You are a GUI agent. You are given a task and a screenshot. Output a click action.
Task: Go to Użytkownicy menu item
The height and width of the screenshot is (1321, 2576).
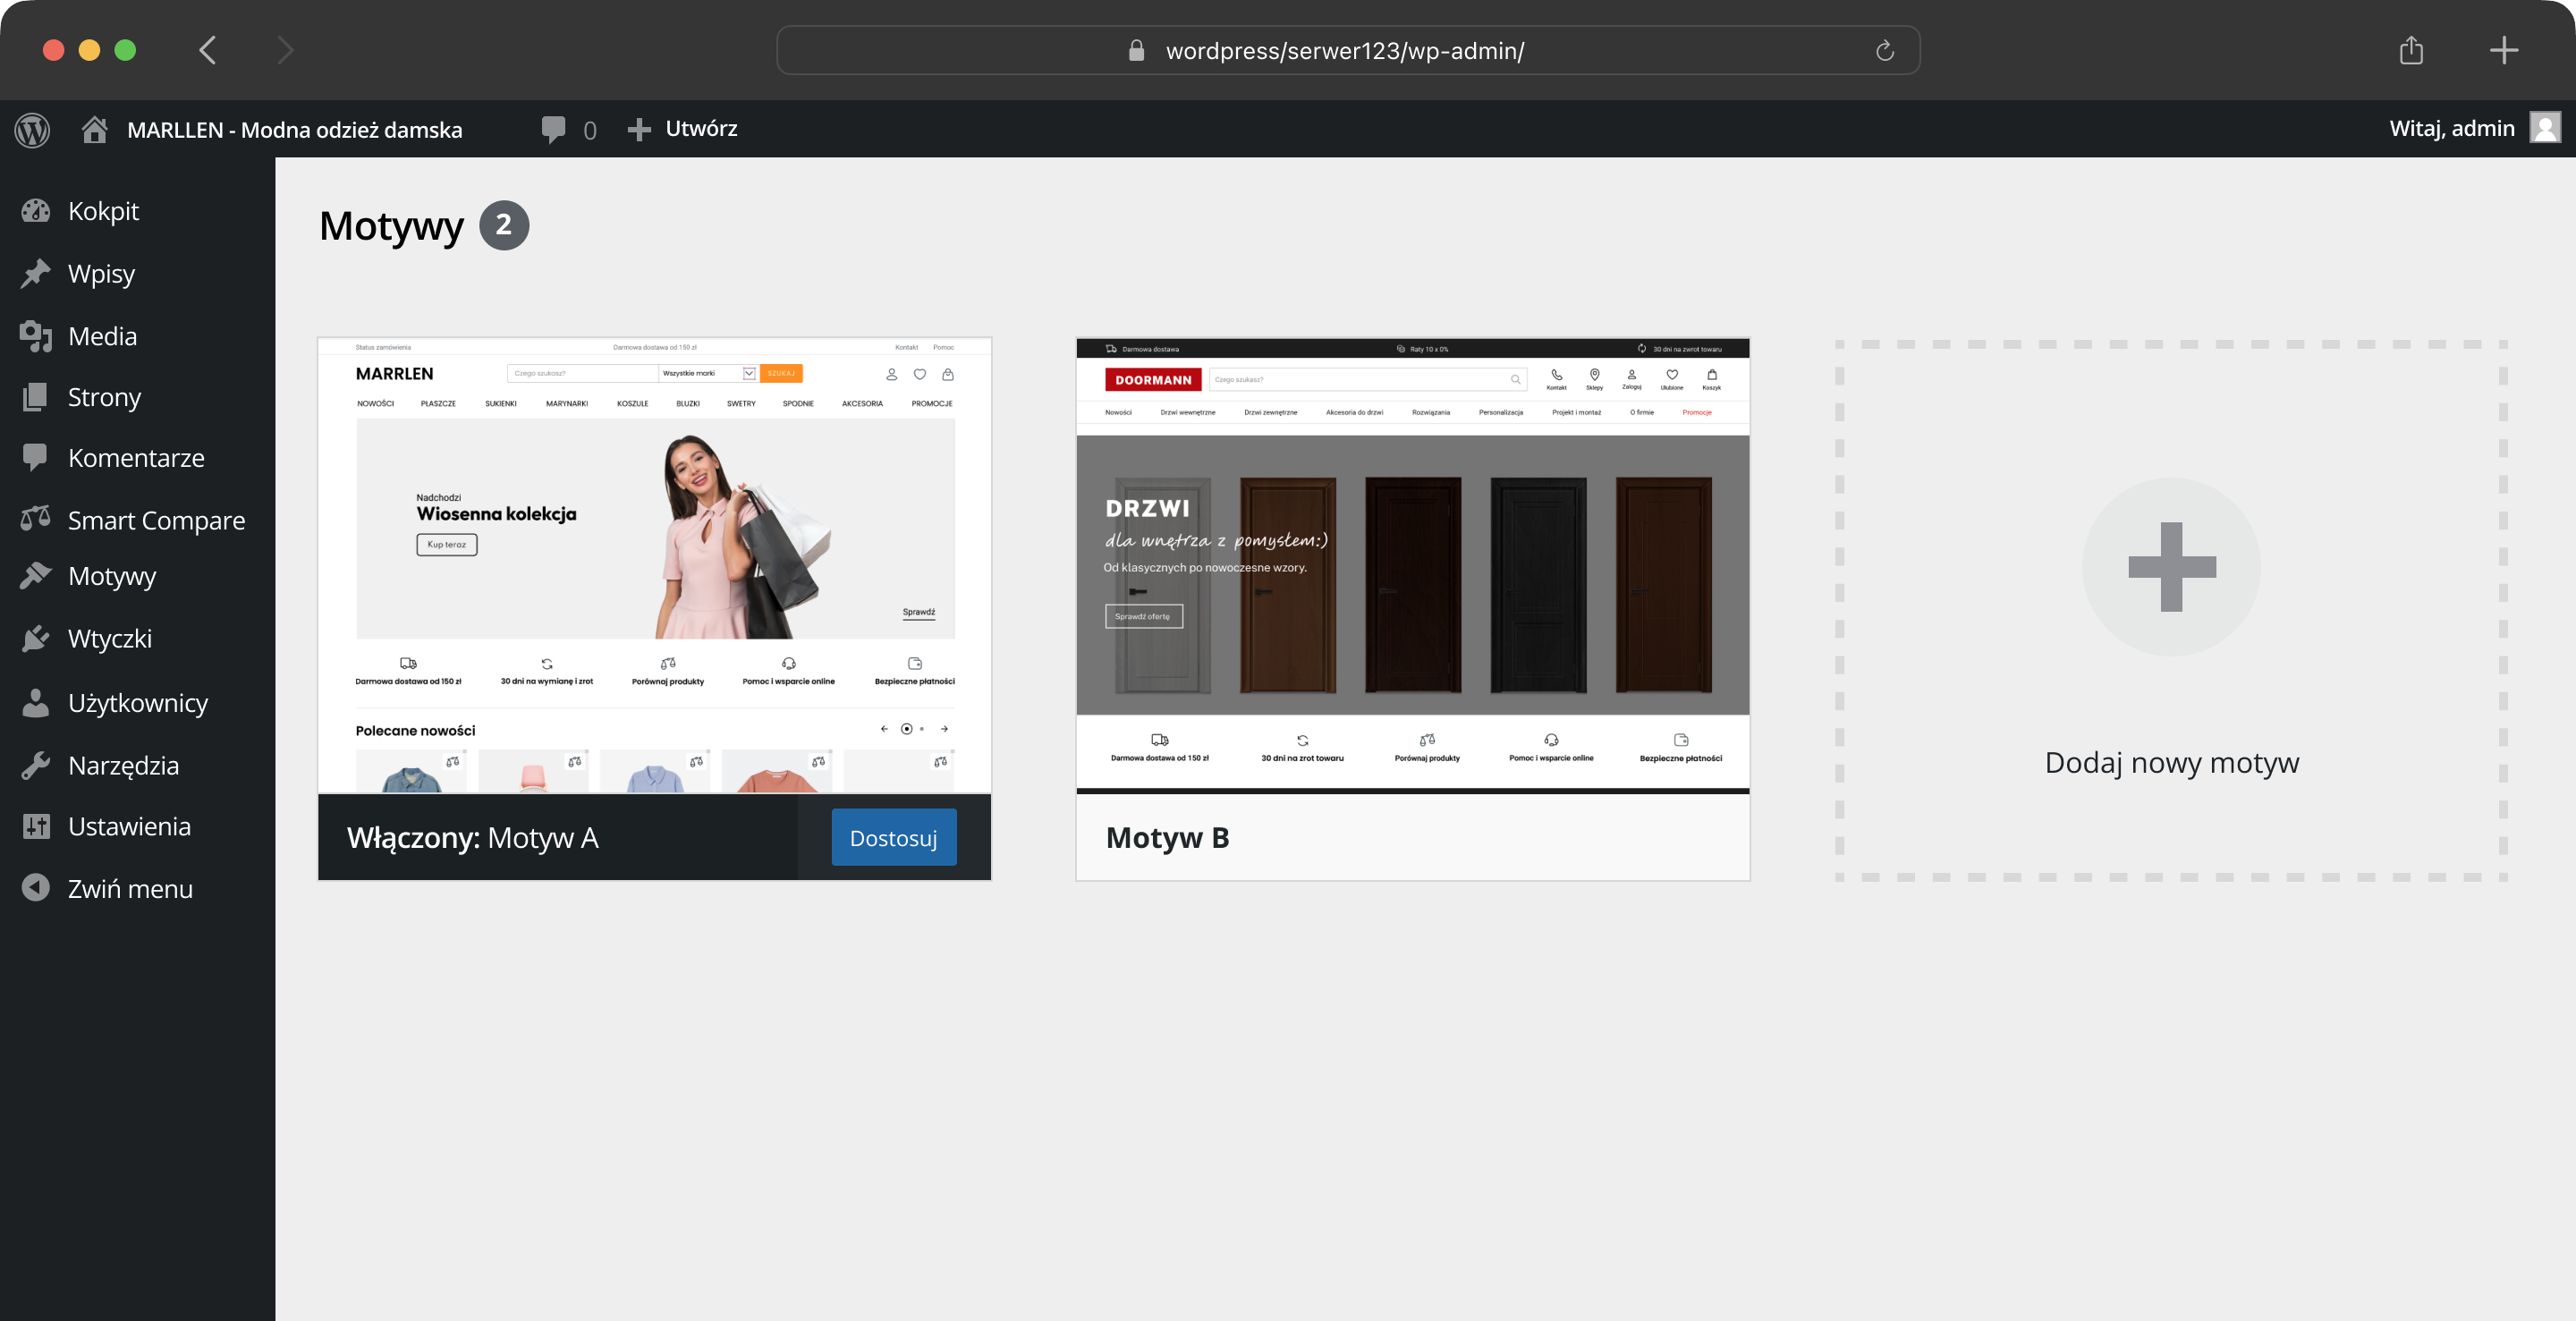138,702
